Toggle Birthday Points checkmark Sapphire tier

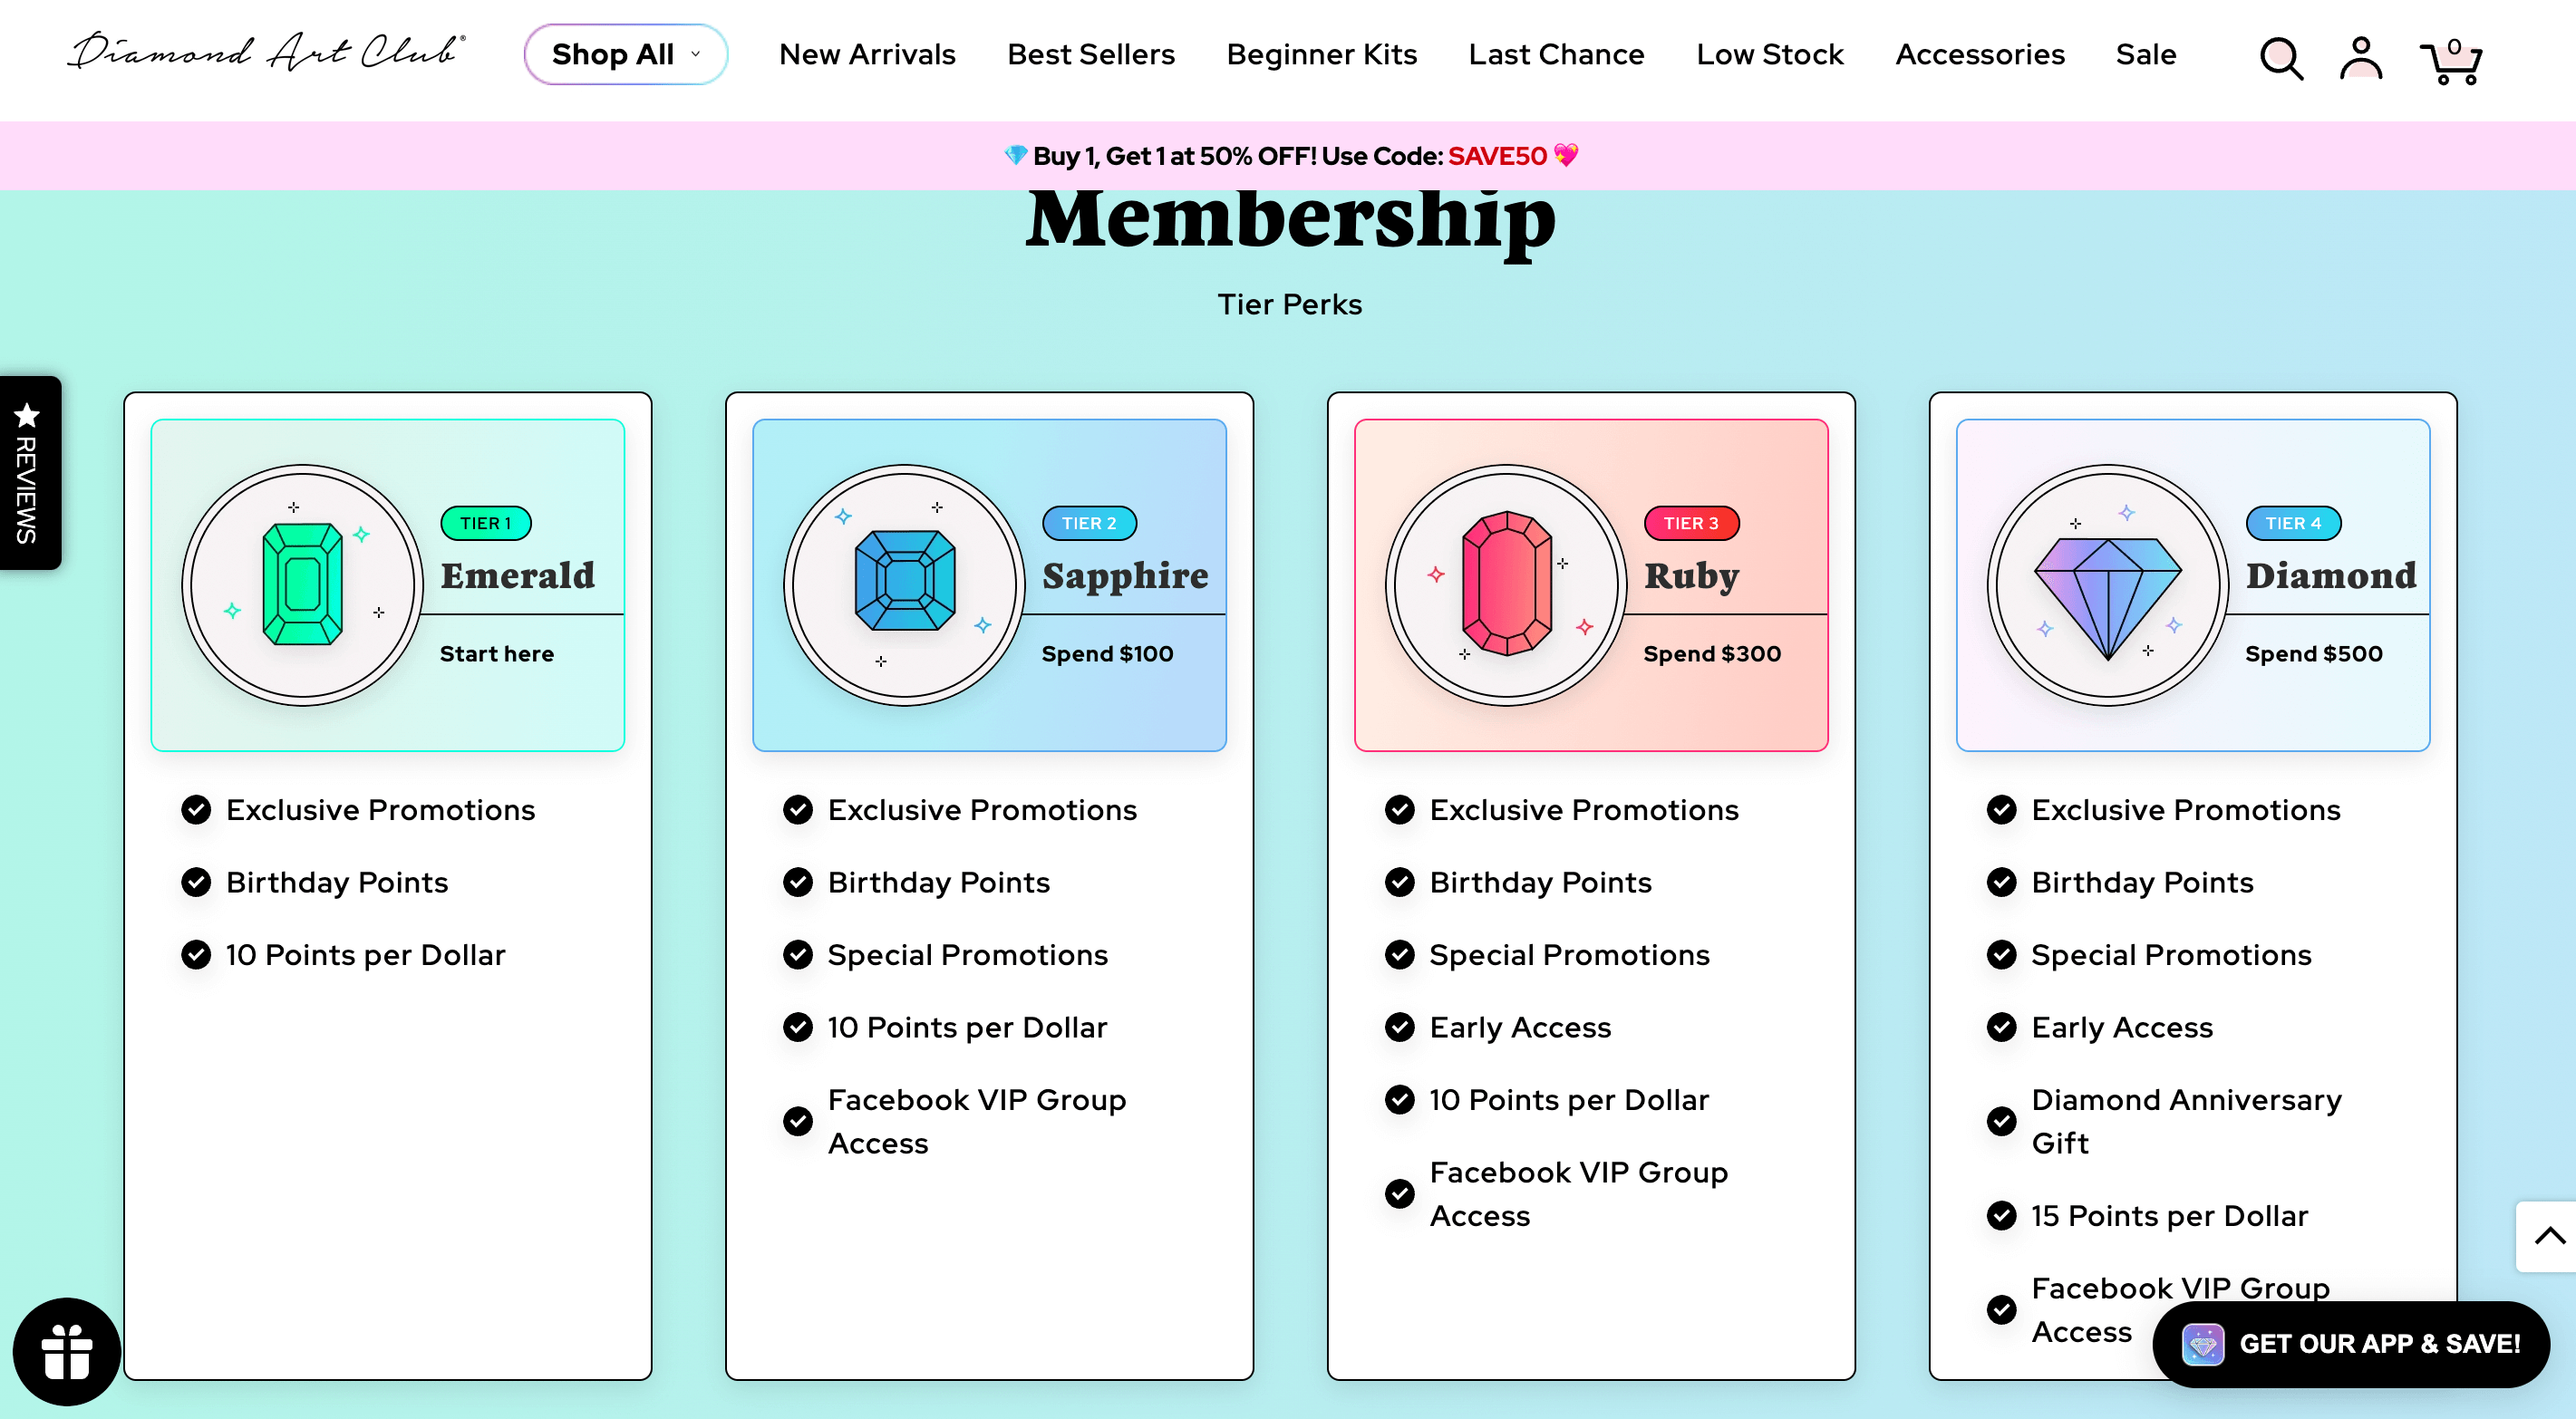799,881
